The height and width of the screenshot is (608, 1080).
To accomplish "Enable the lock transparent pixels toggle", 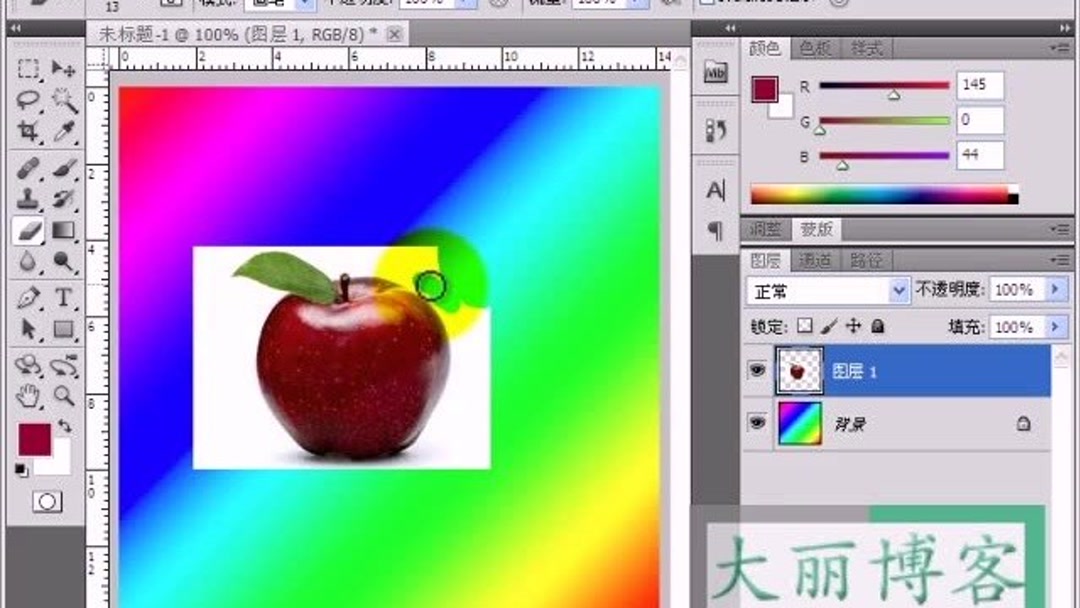I will click(x=803, y=326).
